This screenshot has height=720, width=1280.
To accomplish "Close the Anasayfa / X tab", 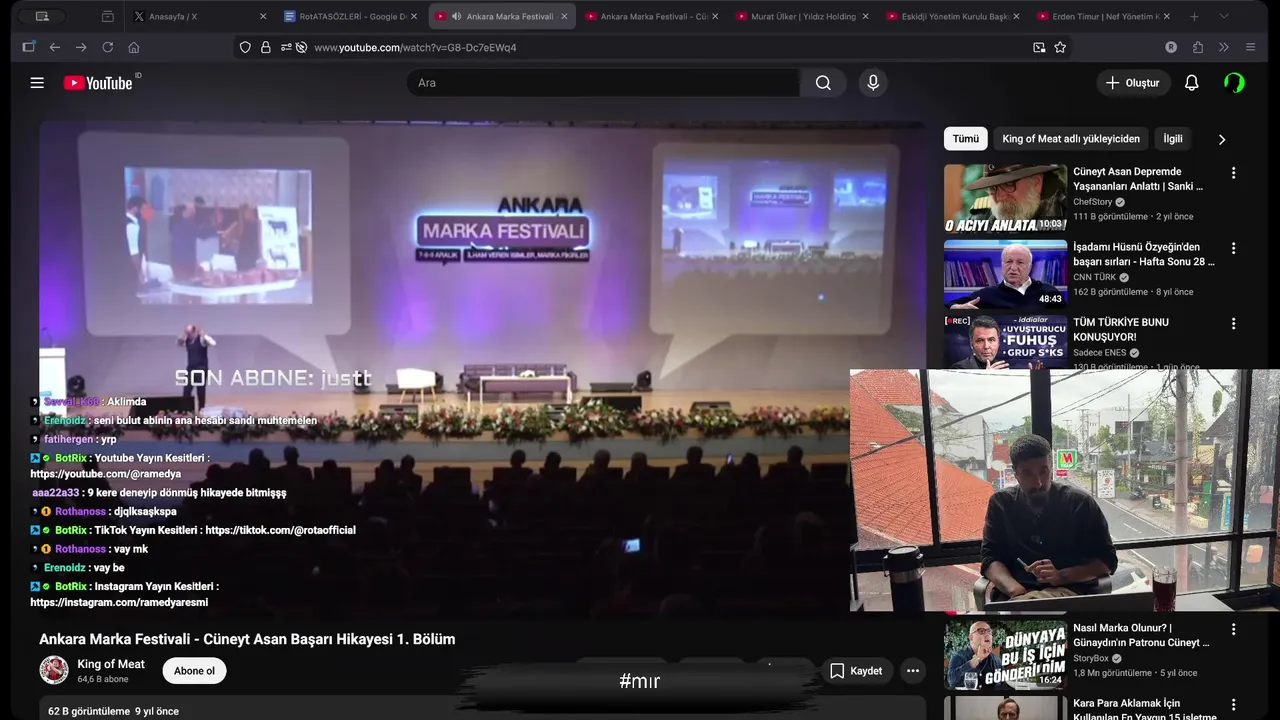I will point(263,16).
